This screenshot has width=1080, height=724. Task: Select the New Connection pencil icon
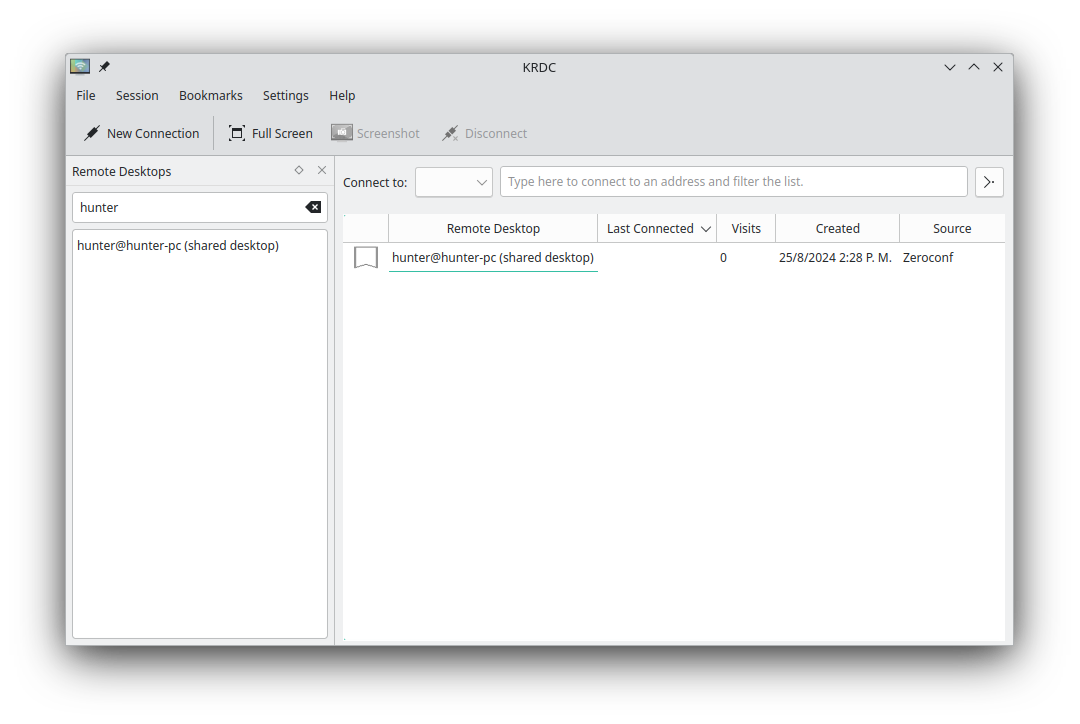[x=91, y=132]
